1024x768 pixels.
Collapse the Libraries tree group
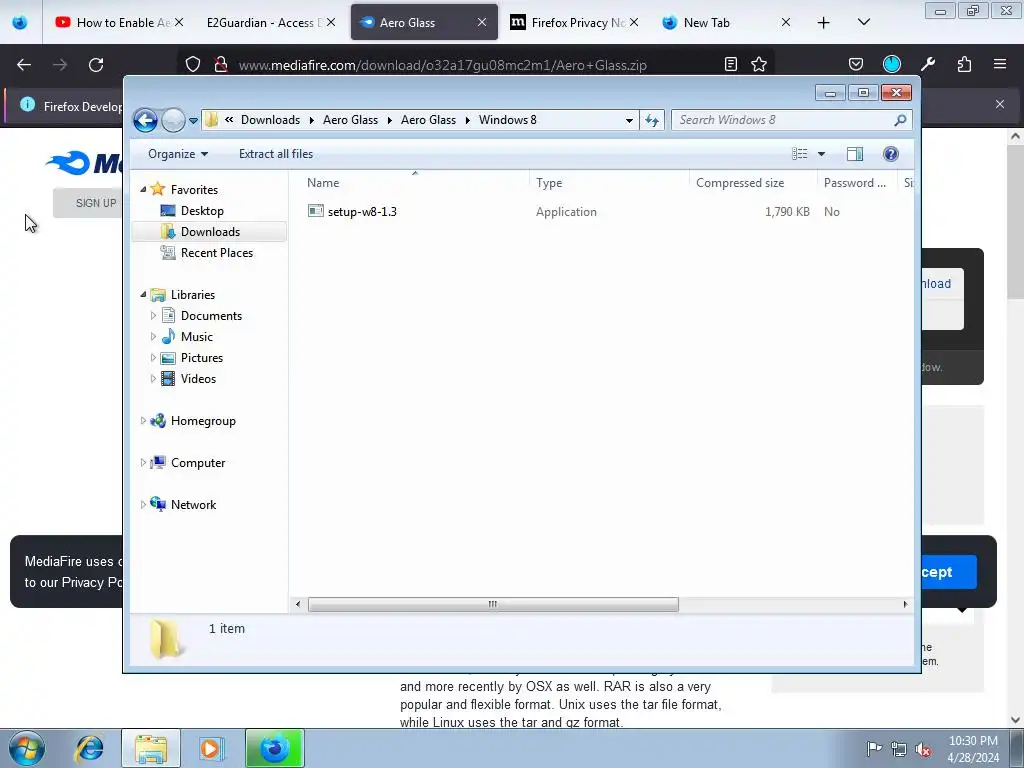click(143, 295)
